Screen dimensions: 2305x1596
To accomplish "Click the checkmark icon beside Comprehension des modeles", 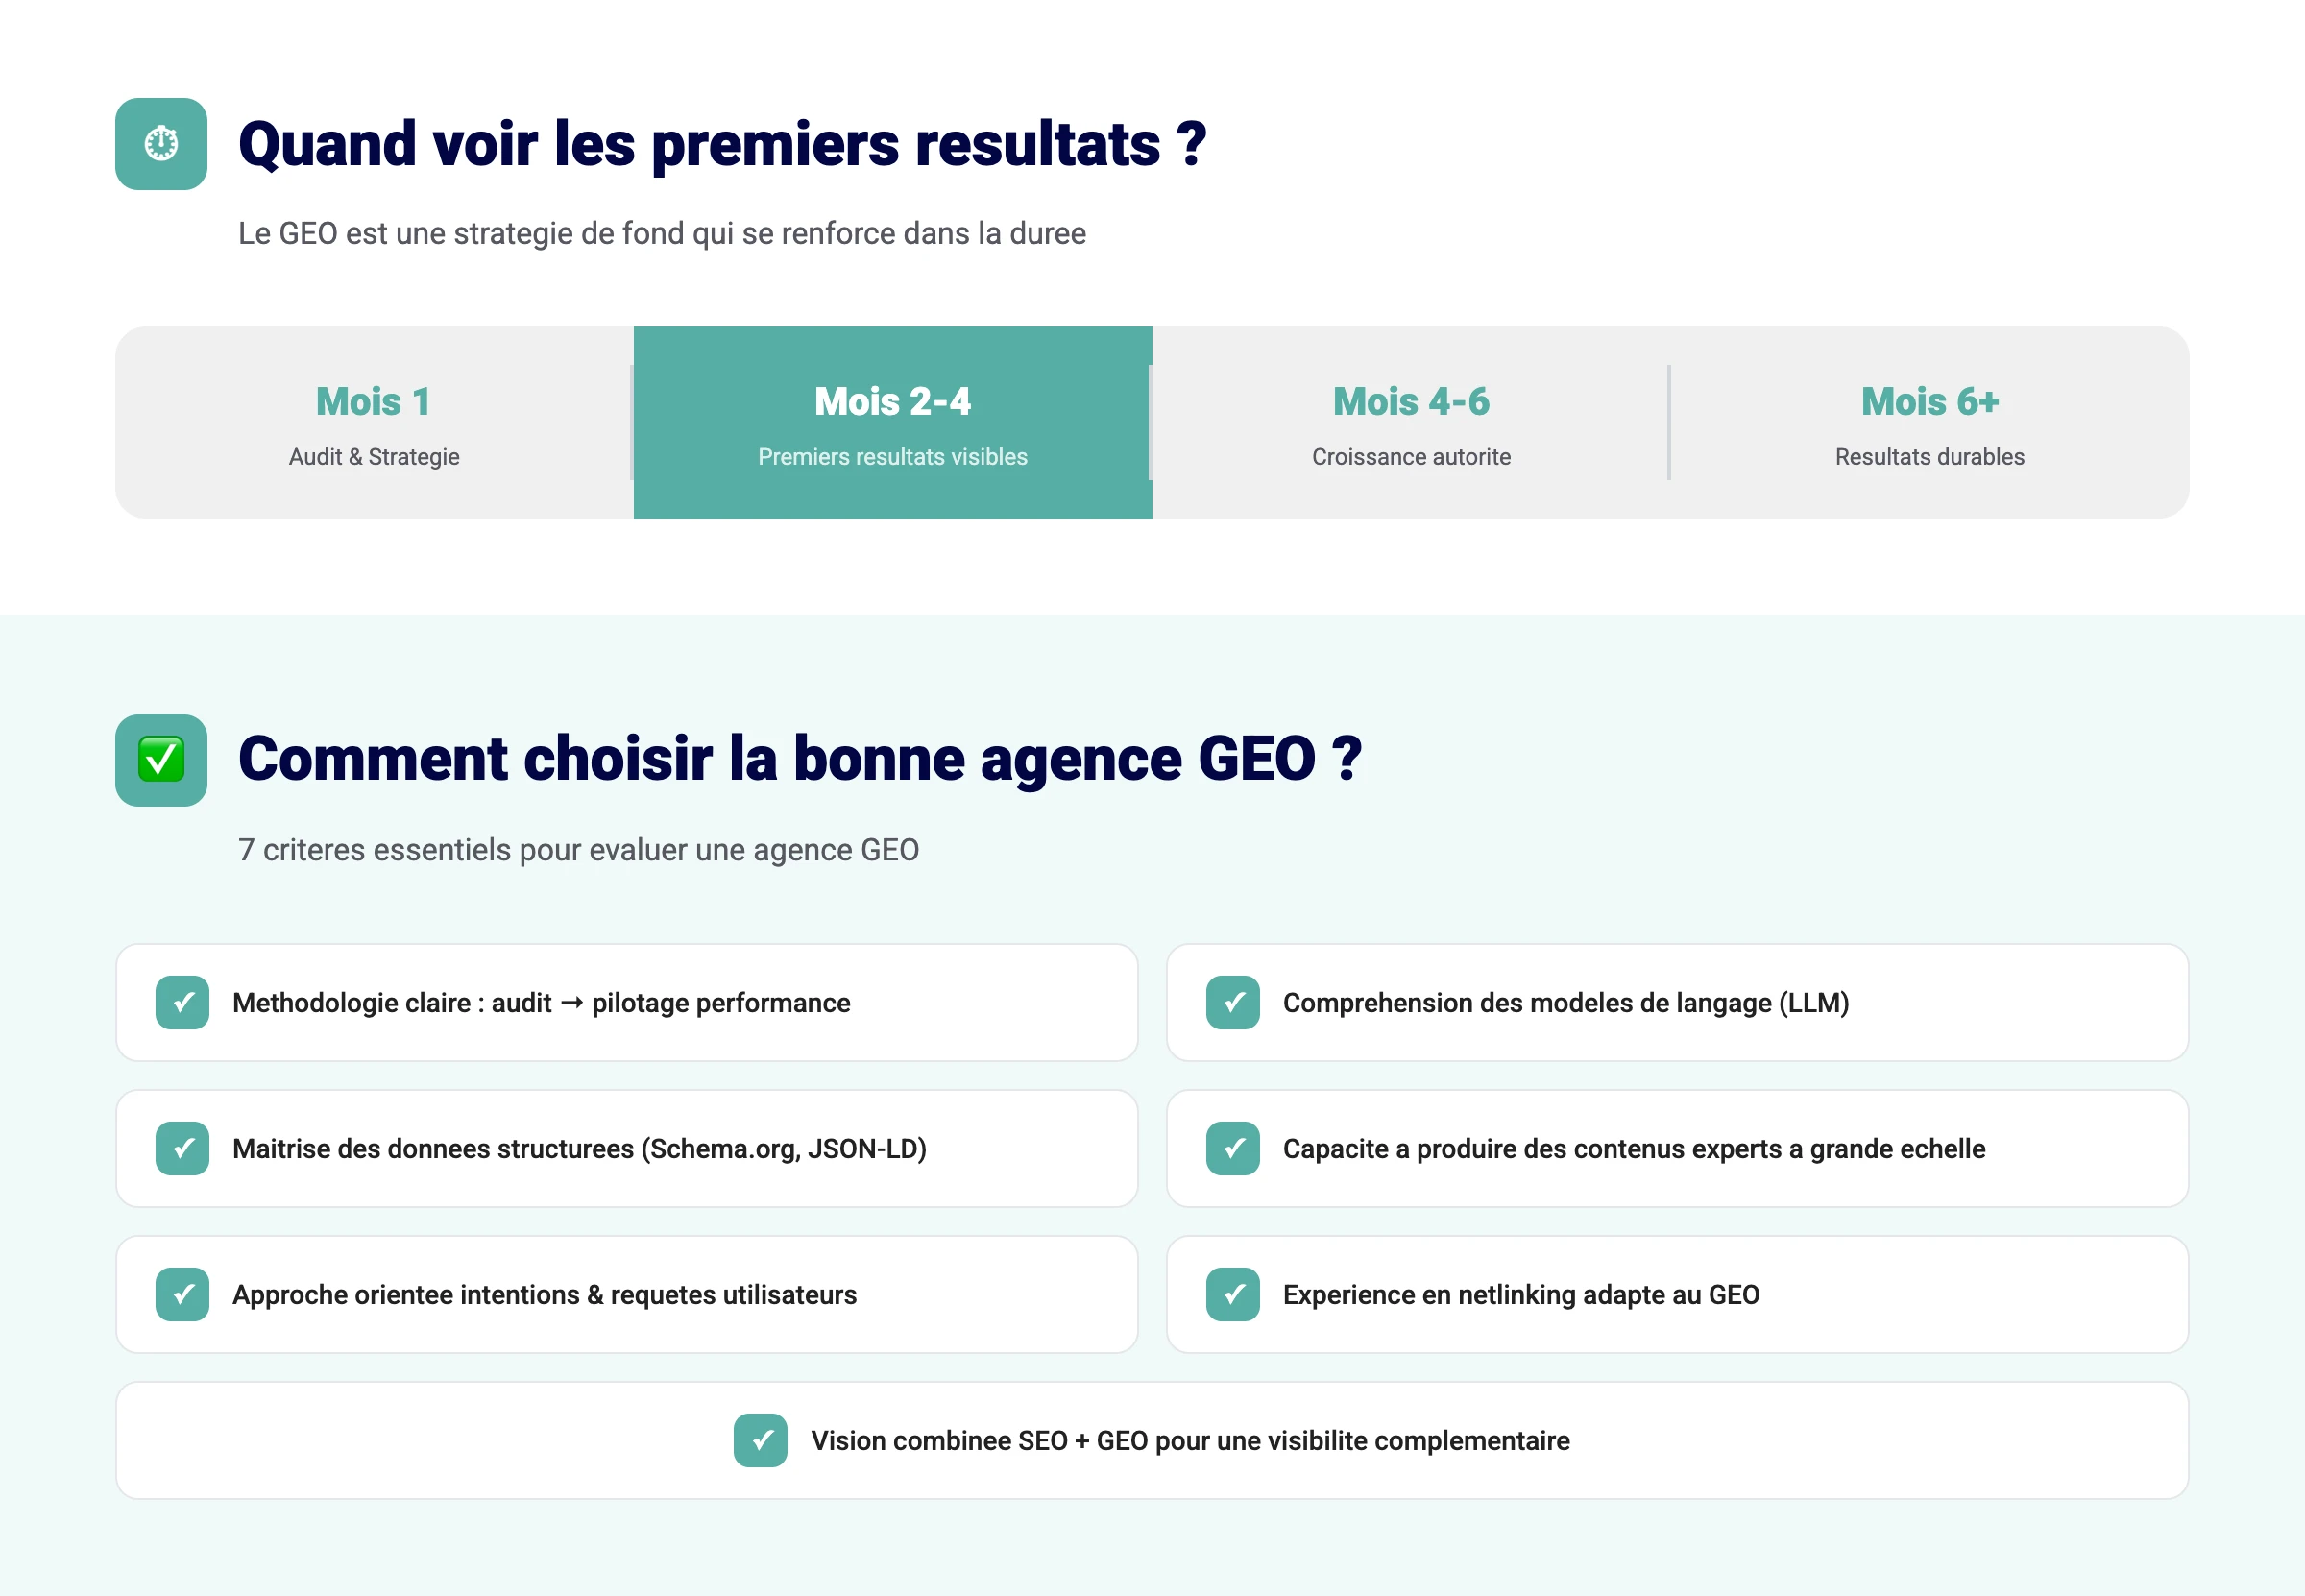I will point(1233,1002).
